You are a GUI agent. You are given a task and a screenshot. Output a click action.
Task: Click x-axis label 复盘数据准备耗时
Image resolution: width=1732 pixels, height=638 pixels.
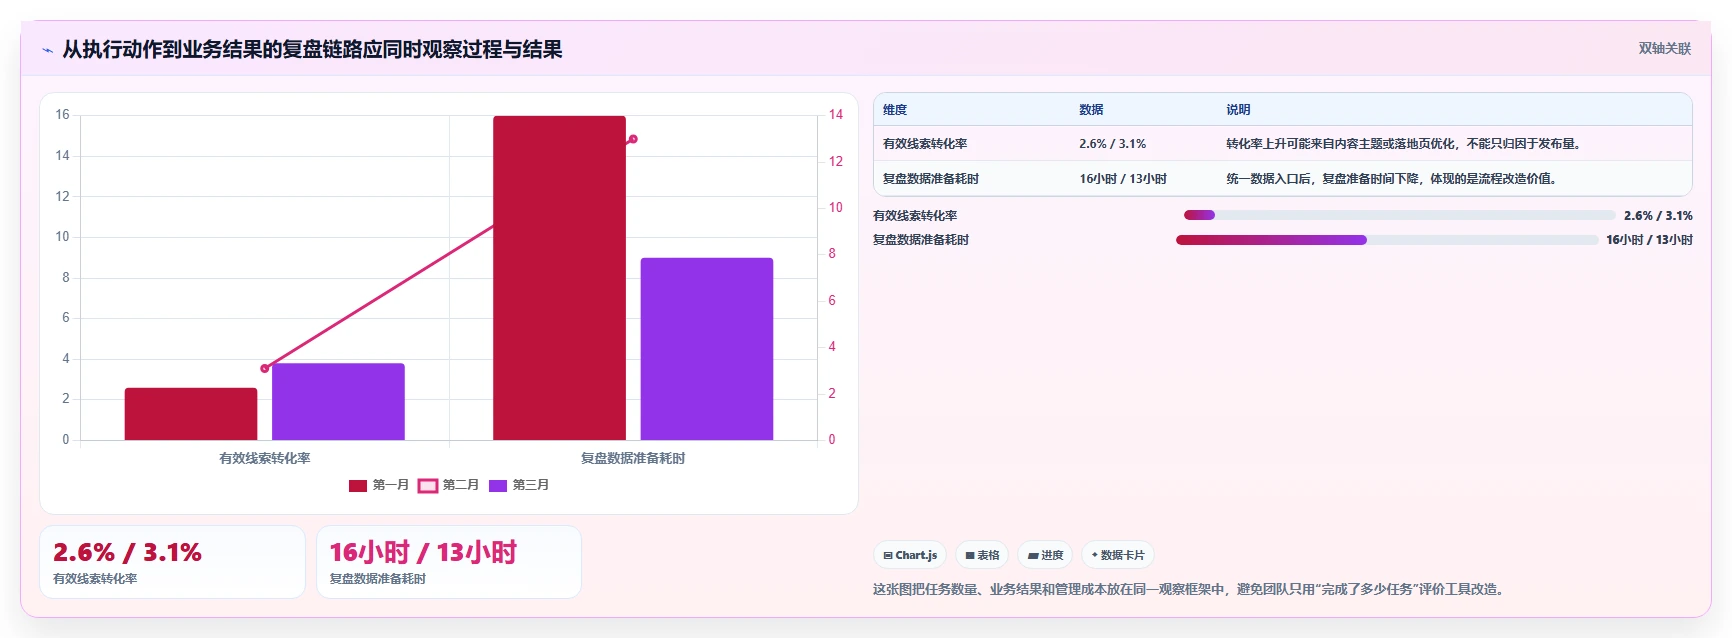pyautogui.click(x=633, y=458)
